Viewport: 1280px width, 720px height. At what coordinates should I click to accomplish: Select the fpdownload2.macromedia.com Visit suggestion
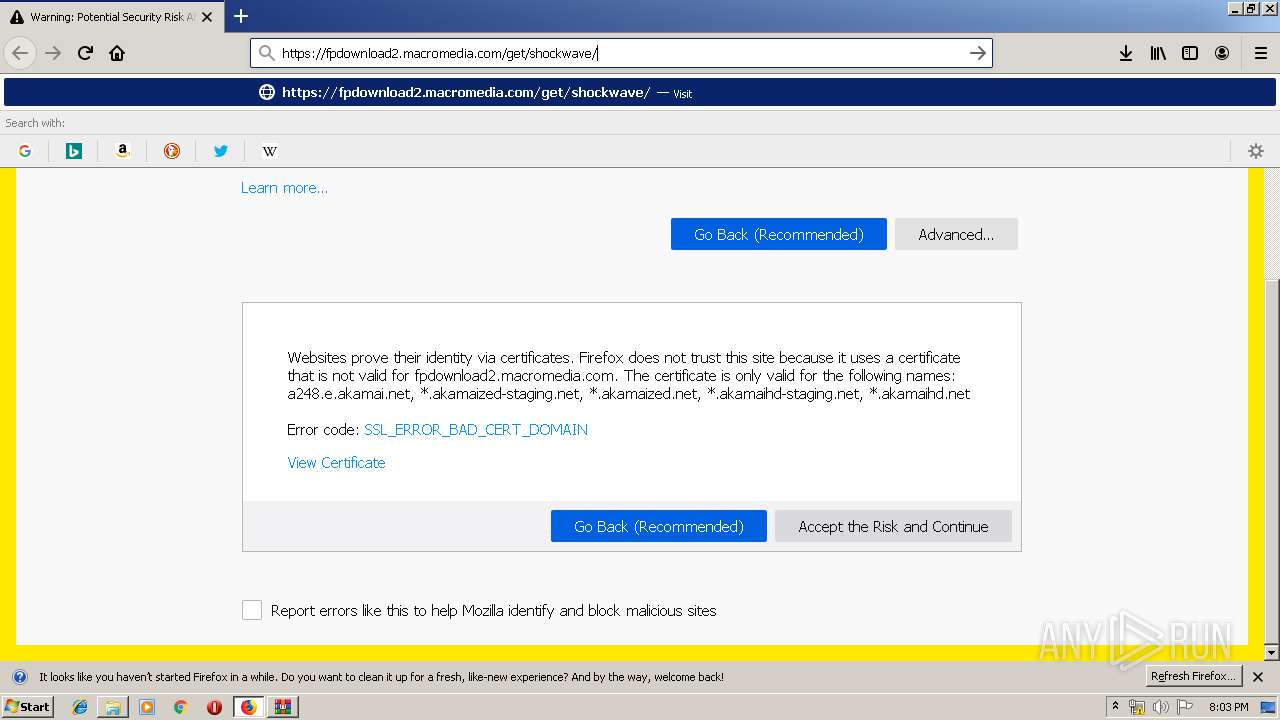[640, 92]
